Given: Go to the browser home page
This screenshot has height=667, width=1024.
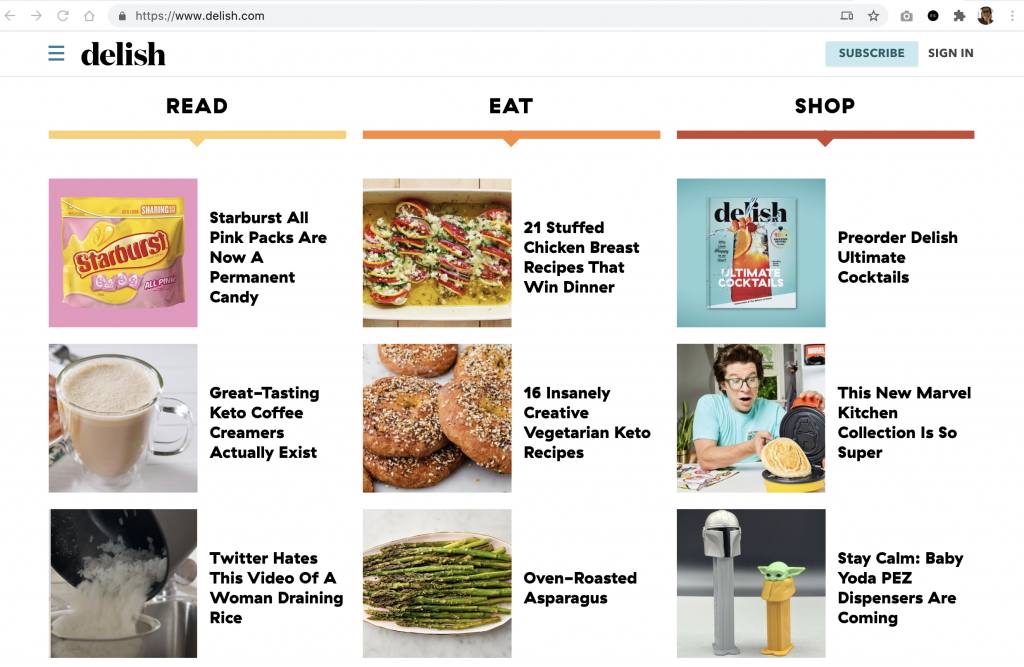Looking at the screenshot, I should point(89,16).
